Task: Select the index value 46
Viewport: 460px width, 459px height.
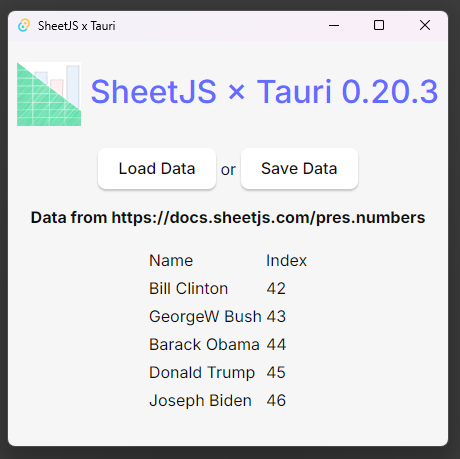Action: [276, 401]
